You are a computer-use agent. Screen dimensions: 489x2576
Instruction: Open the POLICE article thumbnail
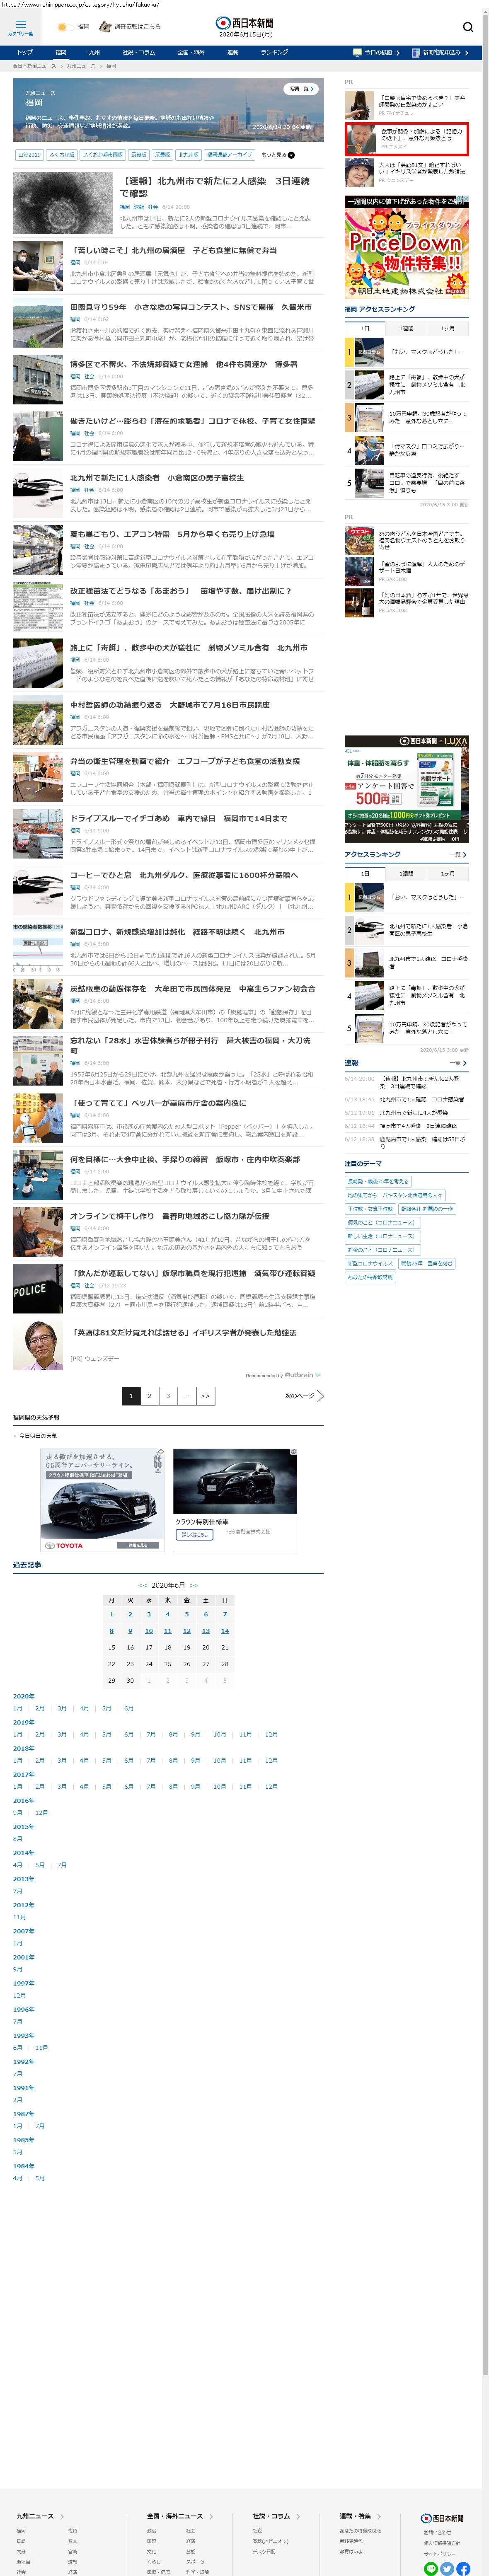click(38, 1289)
